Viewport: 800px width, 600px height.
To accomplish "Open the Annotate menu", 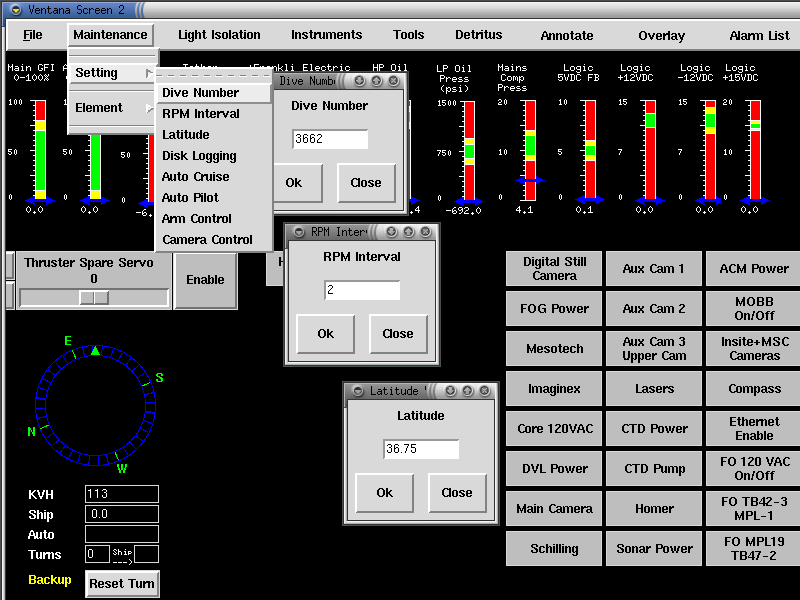I will pos(567,35).
